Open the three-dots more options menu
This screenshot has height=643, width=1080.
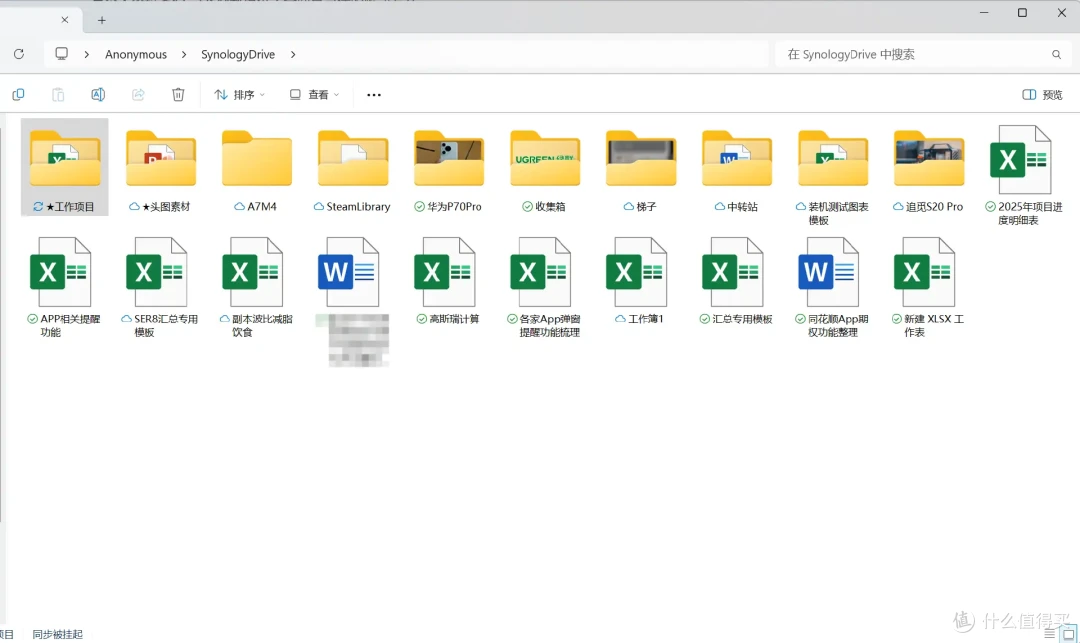373,95
